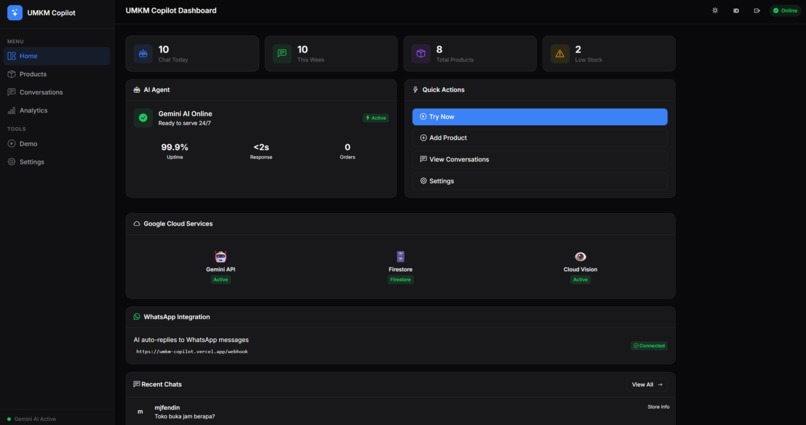Click the Recent Chats header icon
Viewport: 806px width, 425px height.
[x=136, y=384]
